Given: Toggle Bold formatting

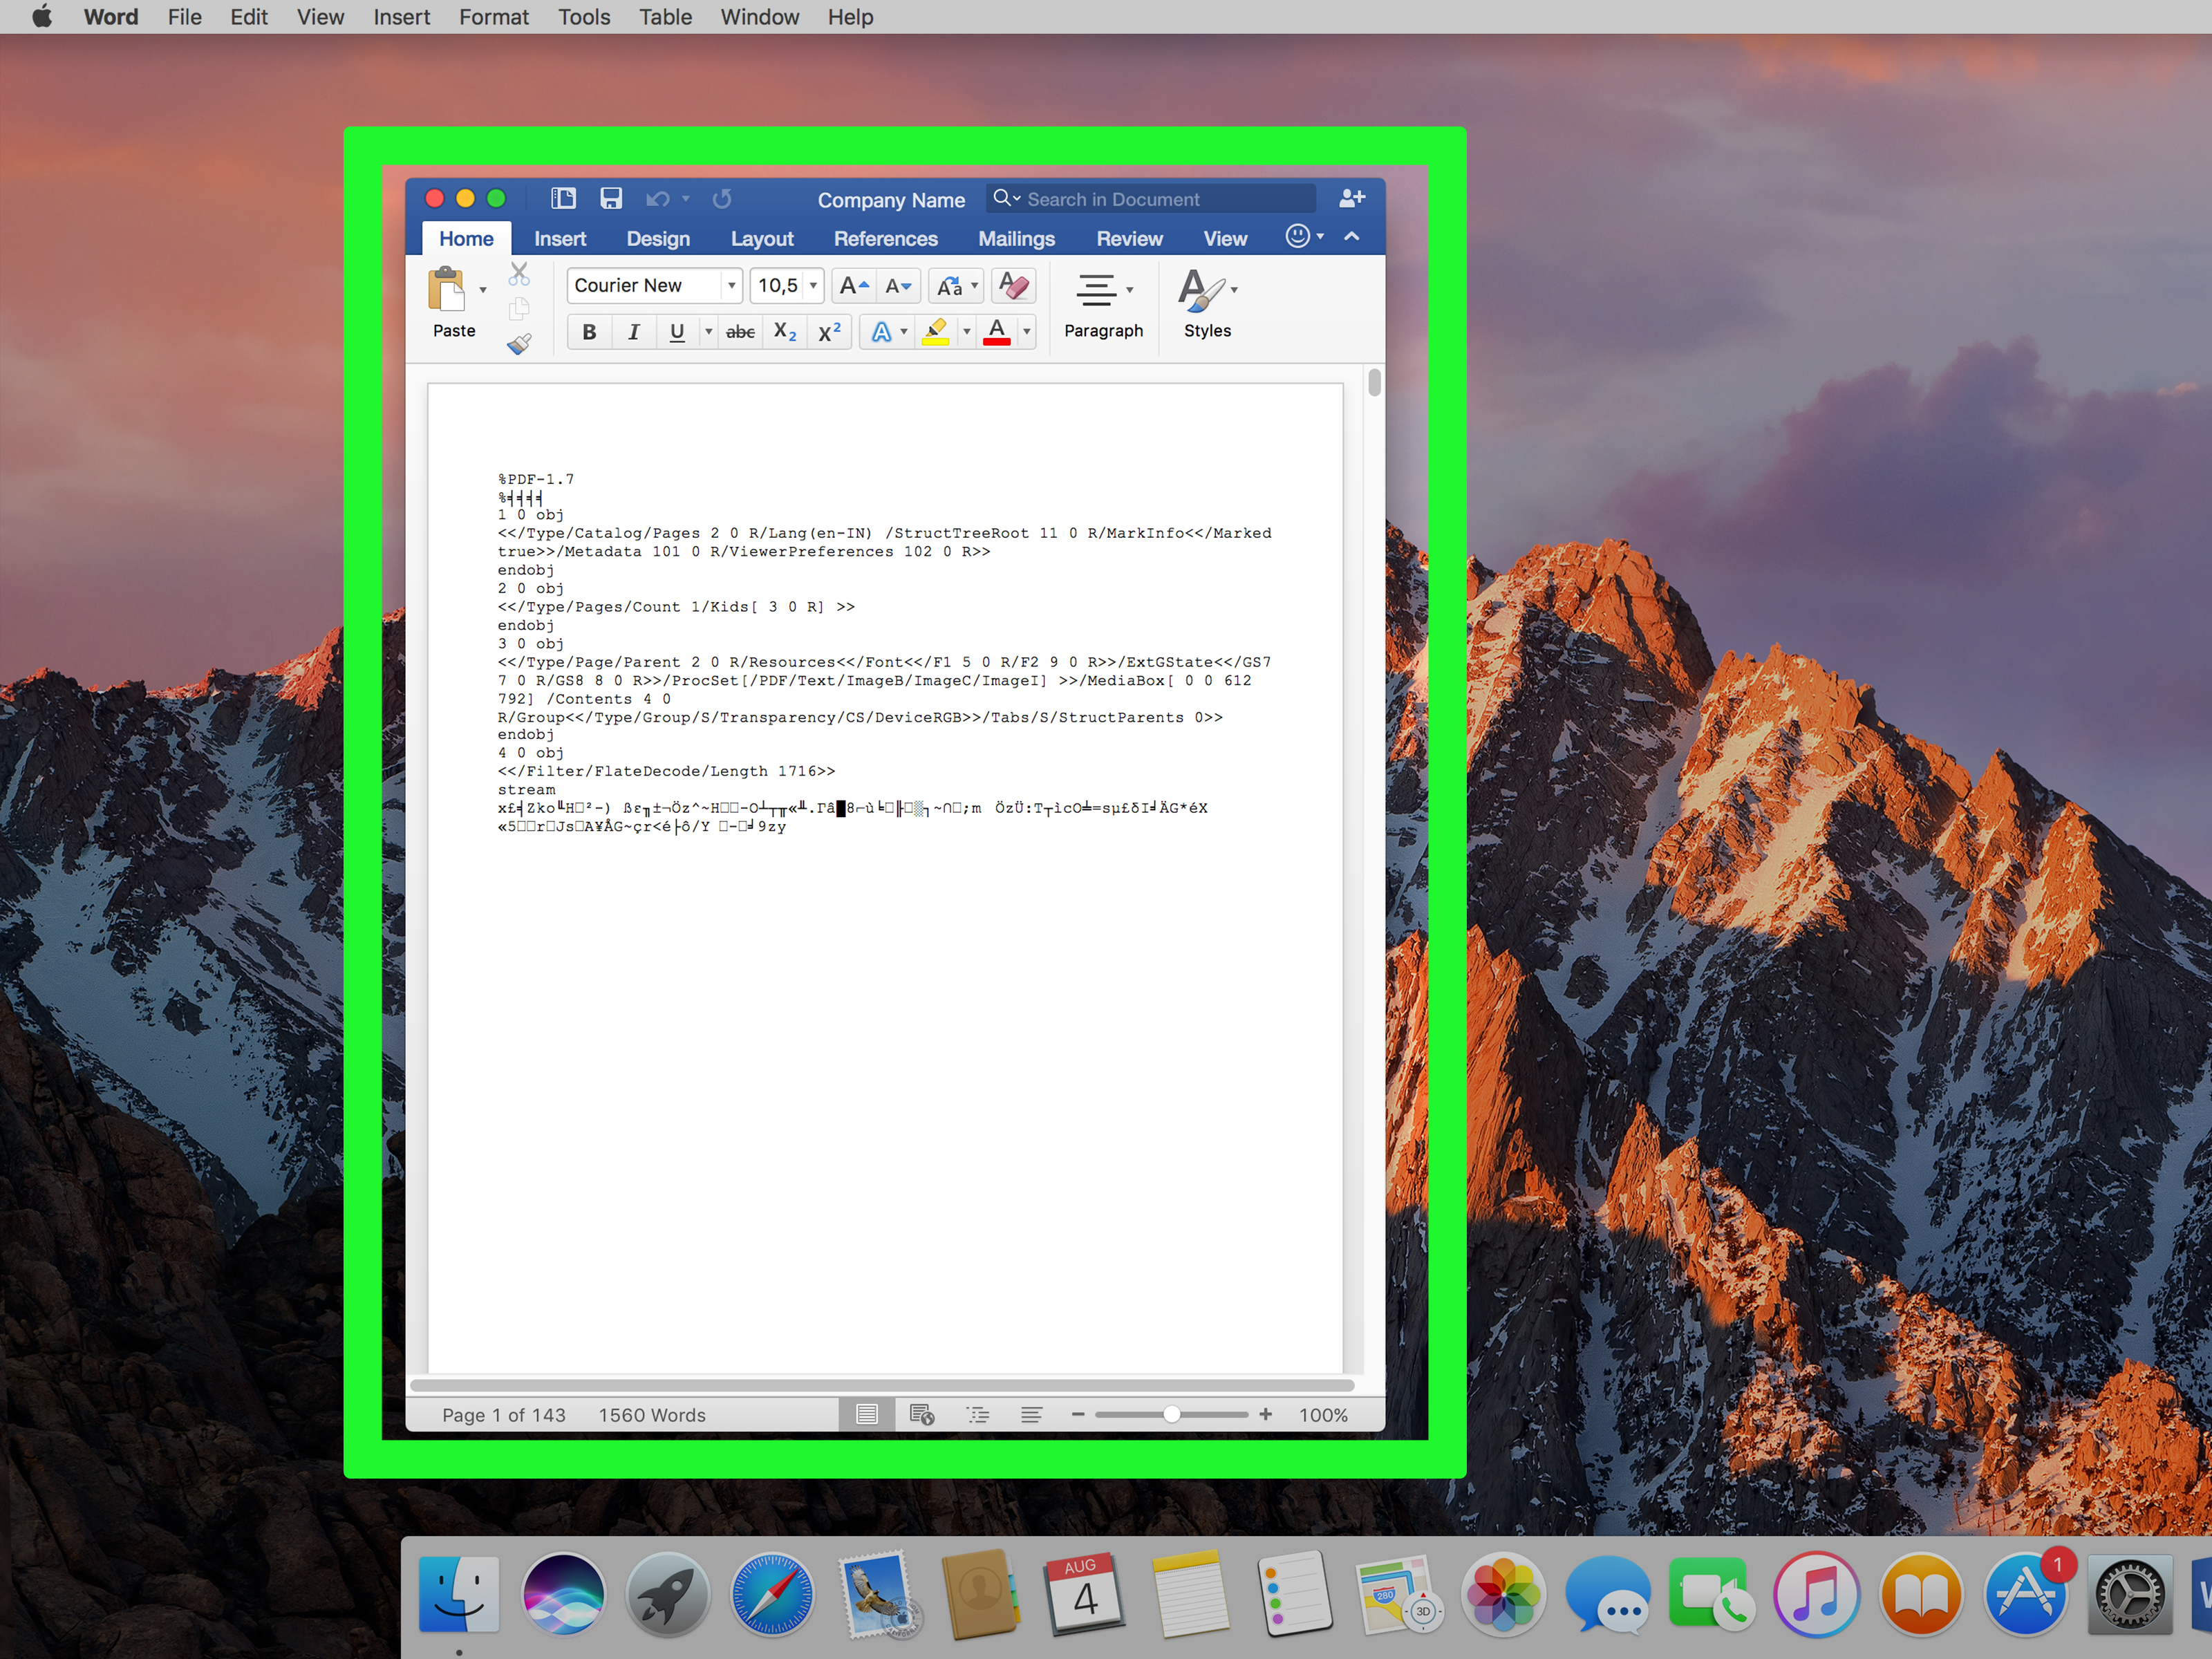Looking at the screenshot, I should point(589,332).
